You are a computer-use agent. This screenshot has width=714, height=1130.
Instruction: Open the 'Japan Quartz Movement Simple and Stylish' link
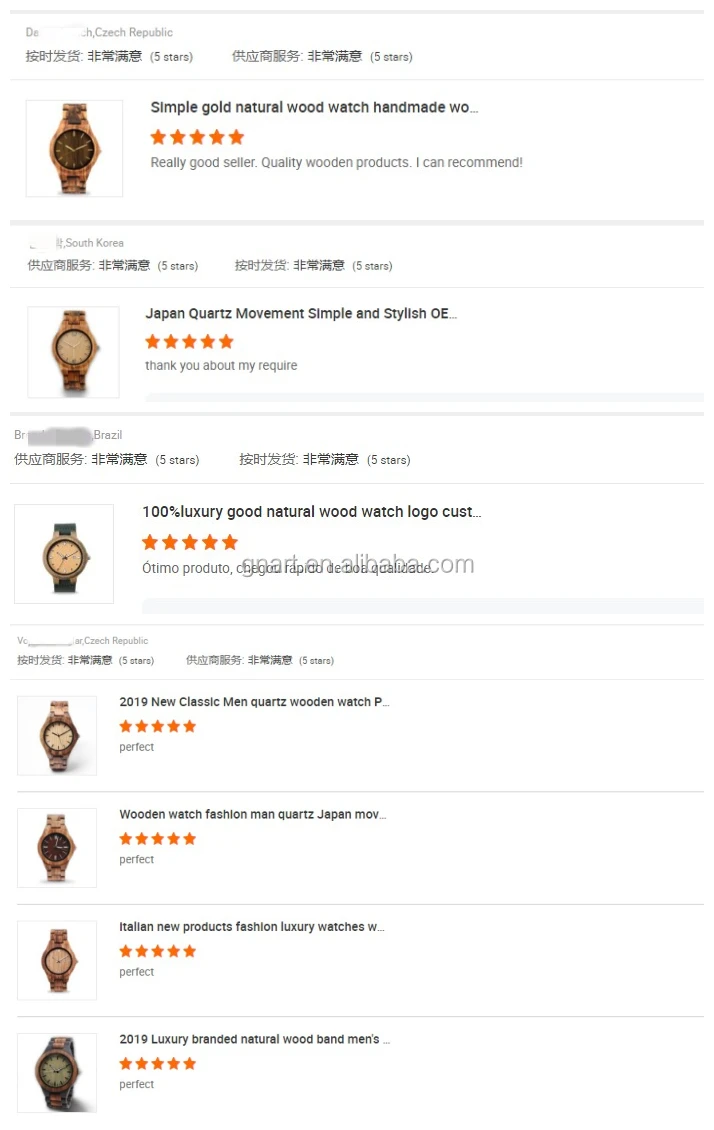click(301, 313)
